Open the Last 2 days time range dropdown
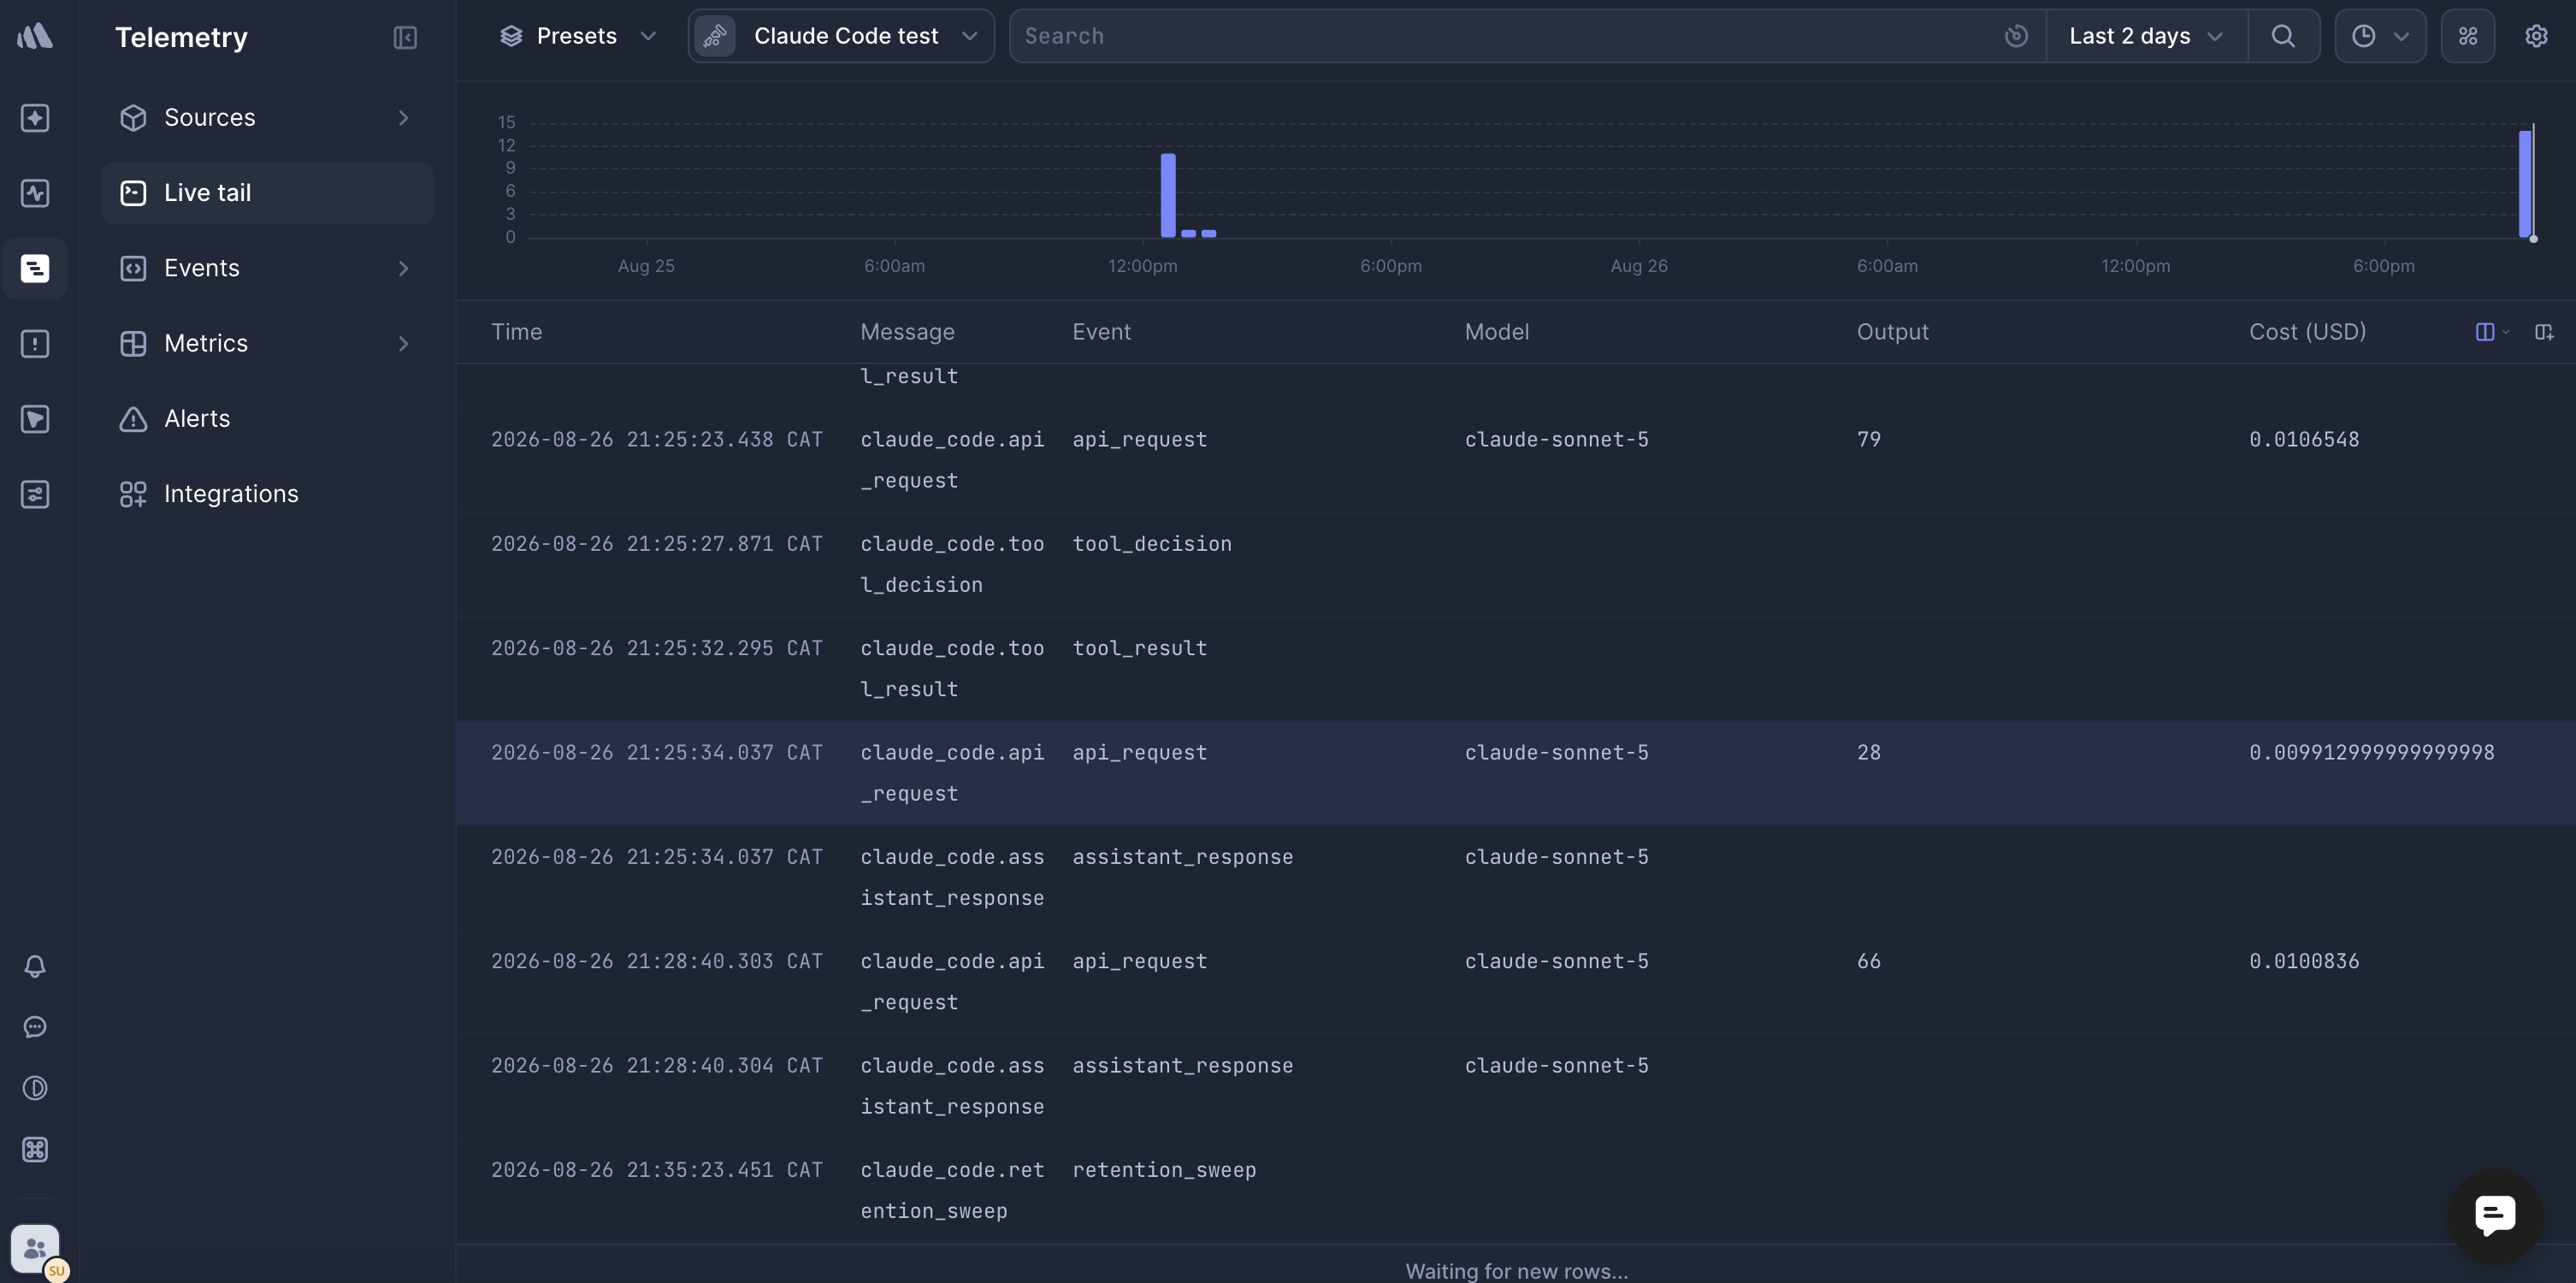Image resolution: width=2576 pixels, height=1283 pixels. click(x=2146, y=36)
